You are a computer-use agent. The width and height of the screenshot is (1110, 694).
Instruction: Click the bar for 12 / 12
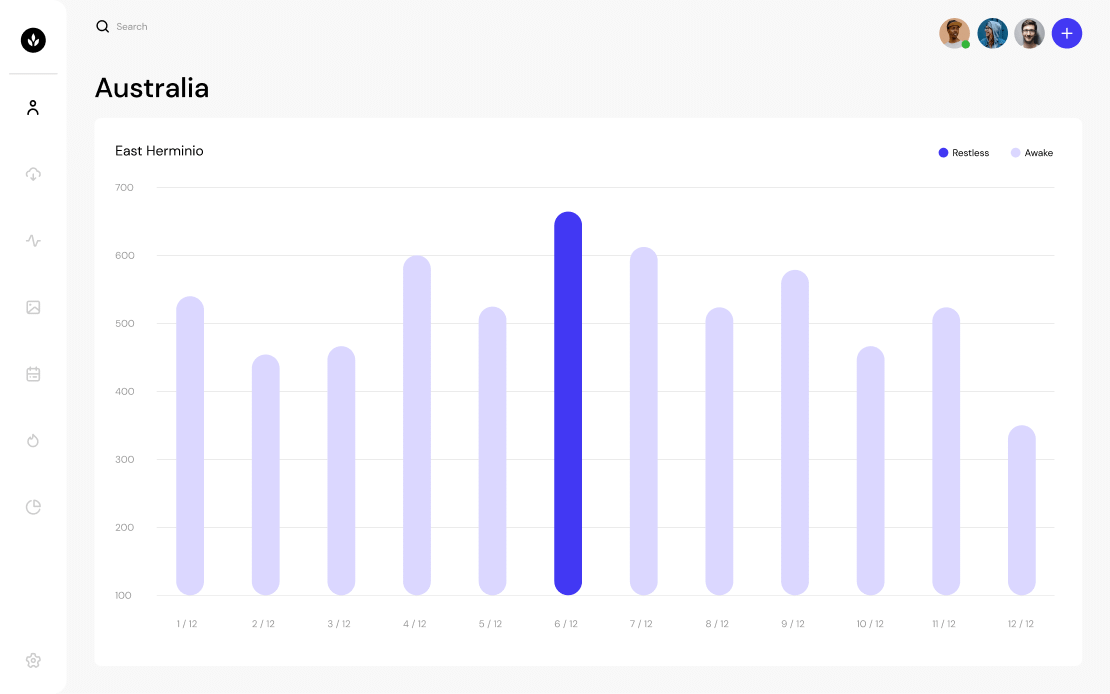[x=1022, y=511]
